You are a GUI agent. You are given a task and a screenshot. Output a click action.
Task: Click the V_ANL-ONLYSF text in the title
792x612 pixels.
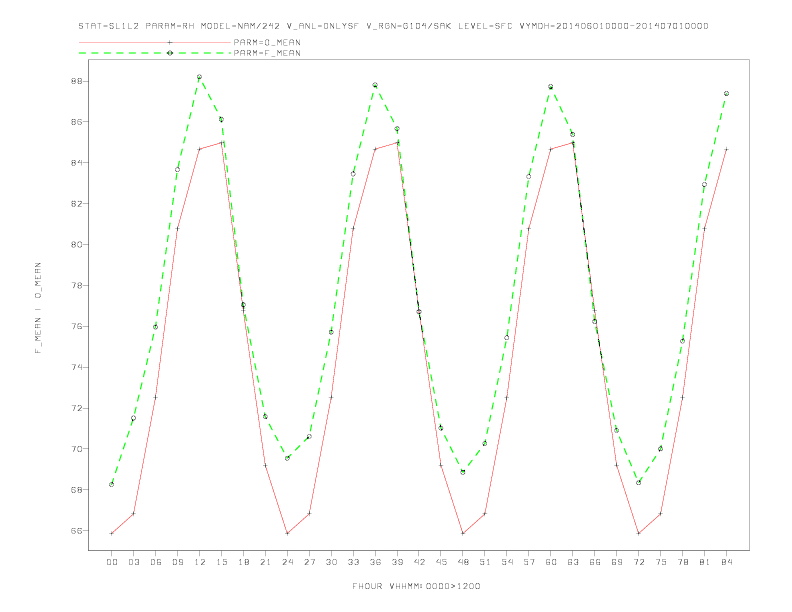click(x=323, y=26)
